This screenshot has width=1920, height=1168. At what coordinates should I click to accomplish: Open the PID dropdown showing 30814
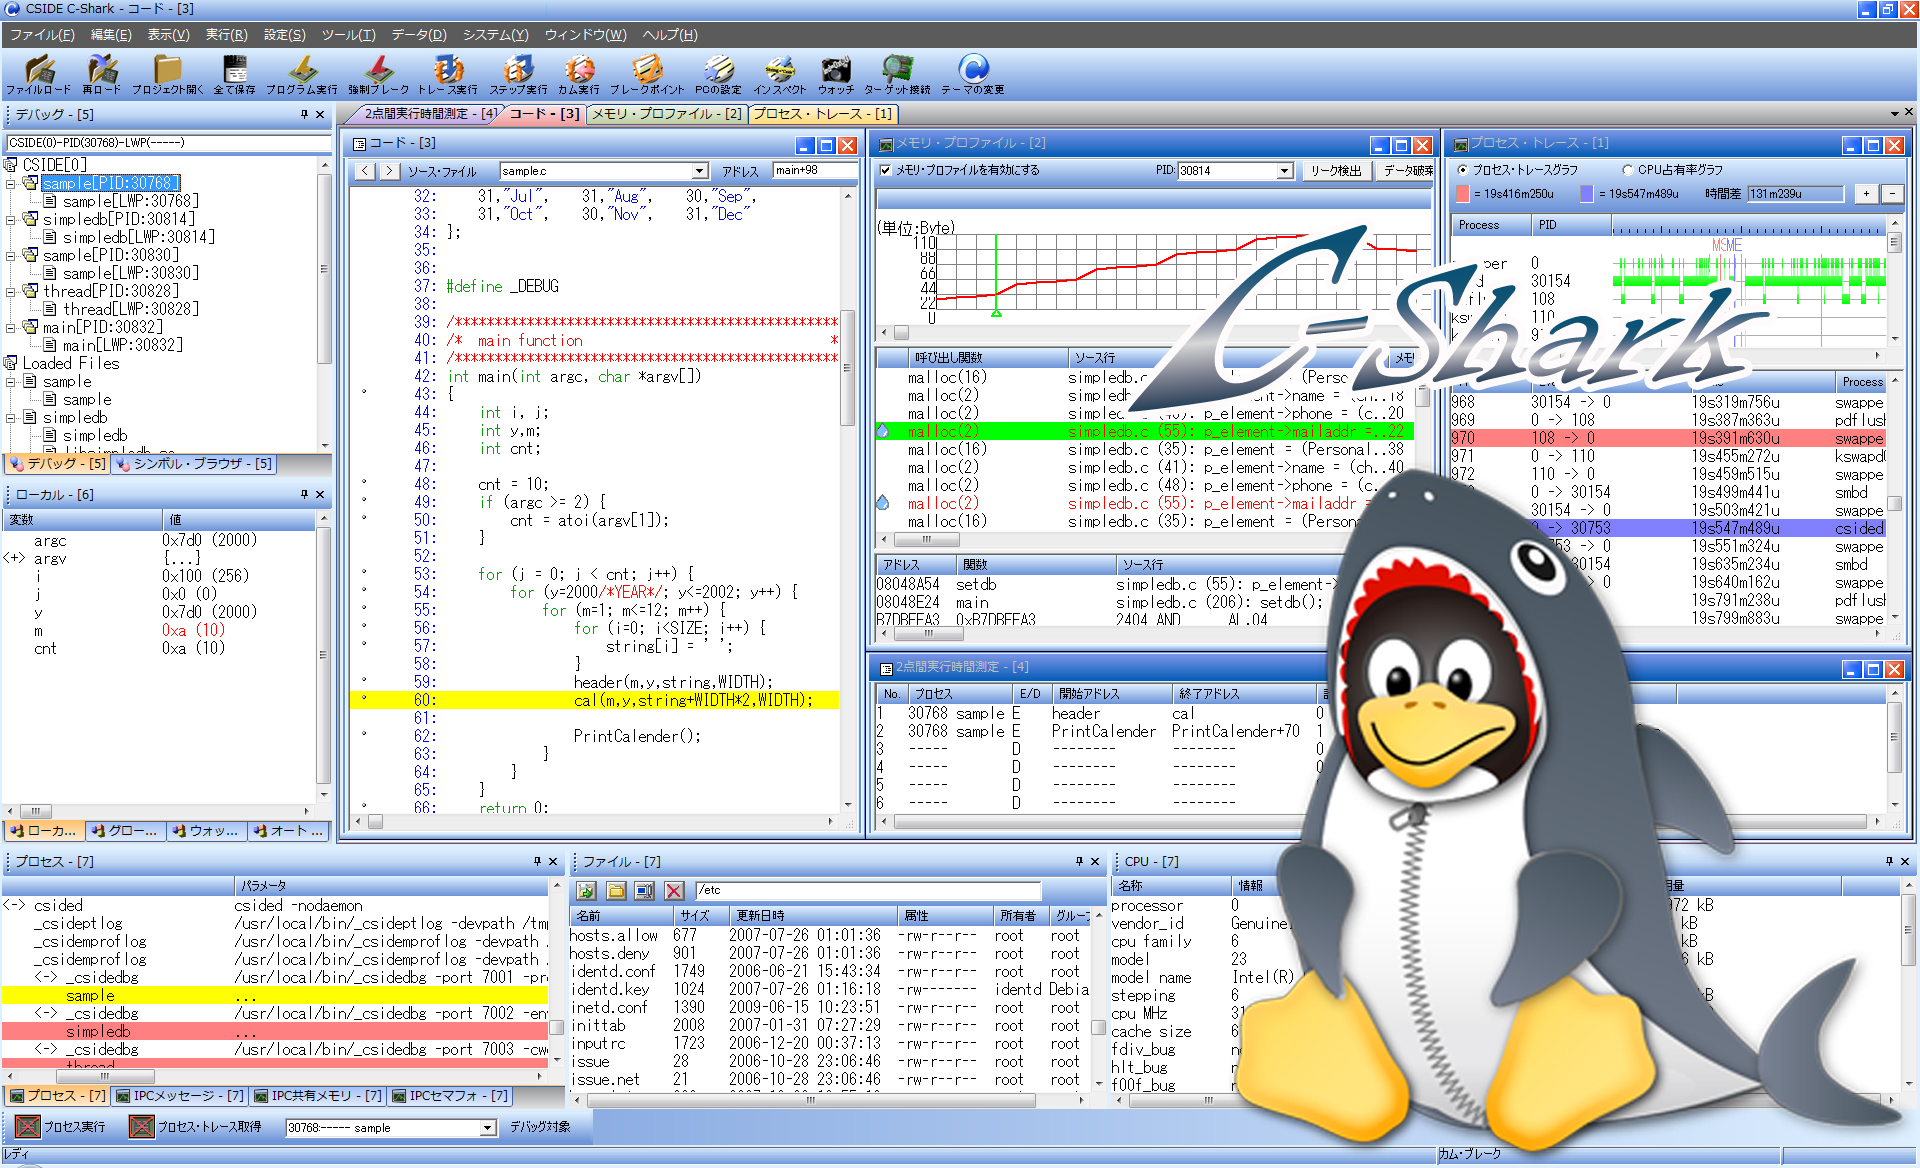coord(1284,171)
